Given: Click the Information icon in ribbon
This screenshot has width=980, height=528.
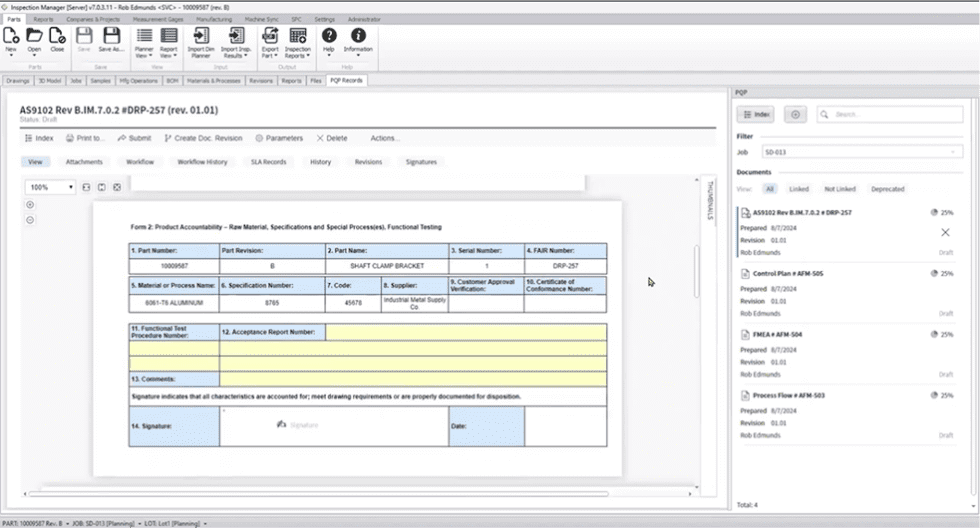Looking at the screenshot, I should pos(358,37).
